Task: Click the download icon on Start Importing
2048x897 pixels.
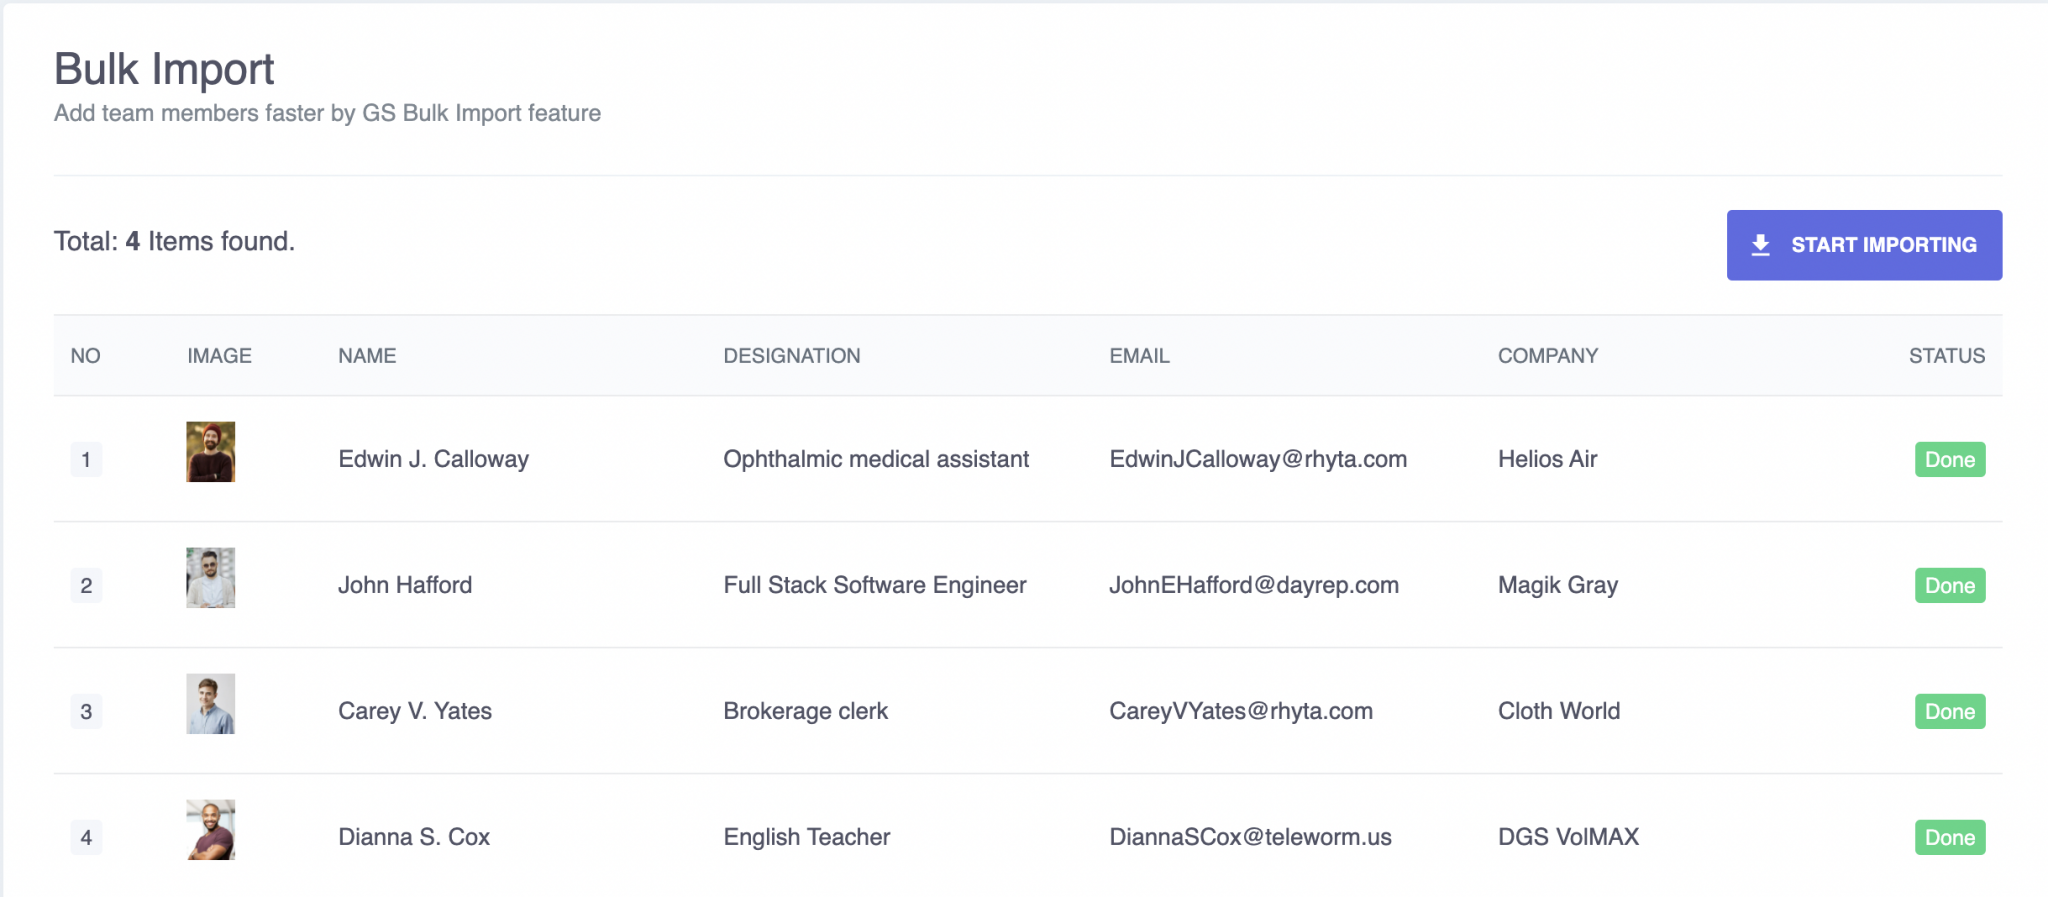Action: point(1761,245)
